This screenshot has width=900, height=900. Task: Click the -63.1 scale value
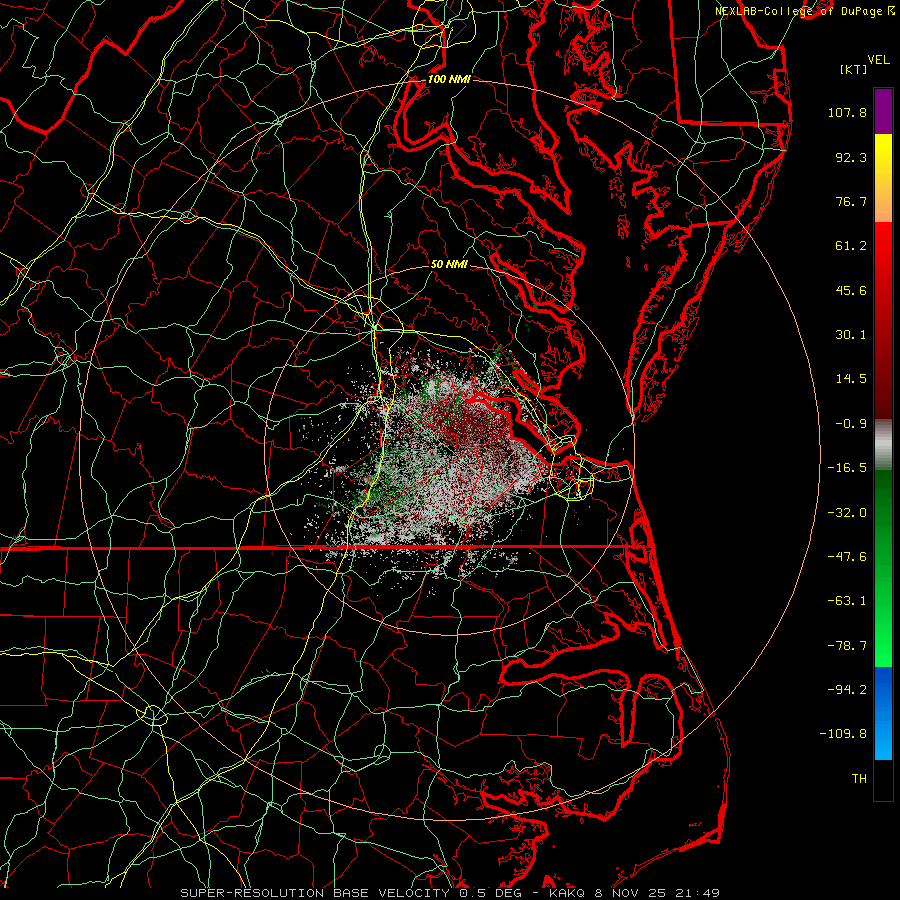tap(847, 601)
